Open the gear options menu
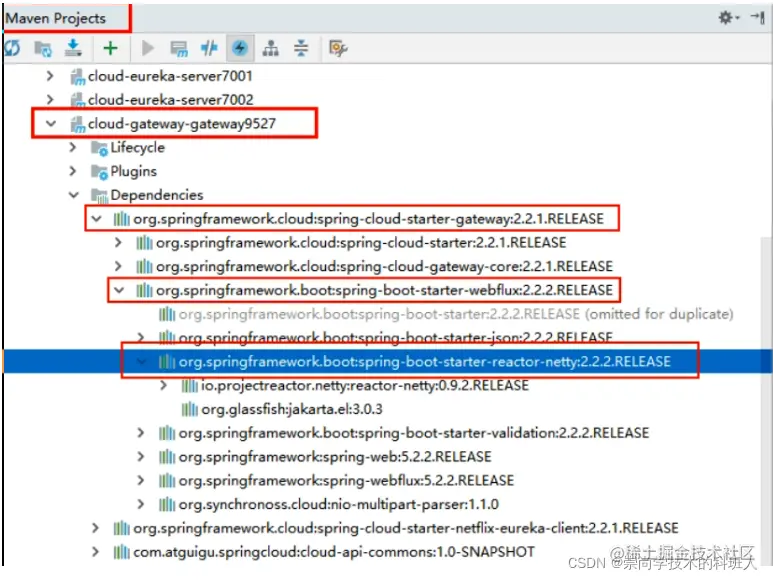This screenshot has height=580, width=773. point(729,18)
